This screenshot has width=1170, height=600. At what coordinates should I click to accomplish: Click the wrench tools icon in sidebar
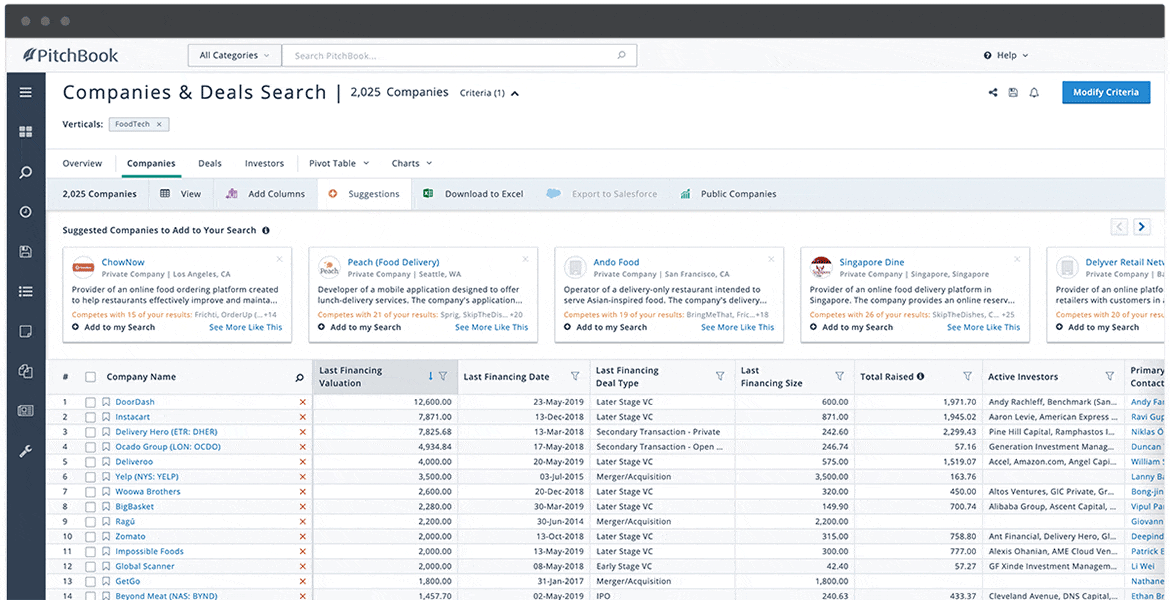[x=26, y=451]
